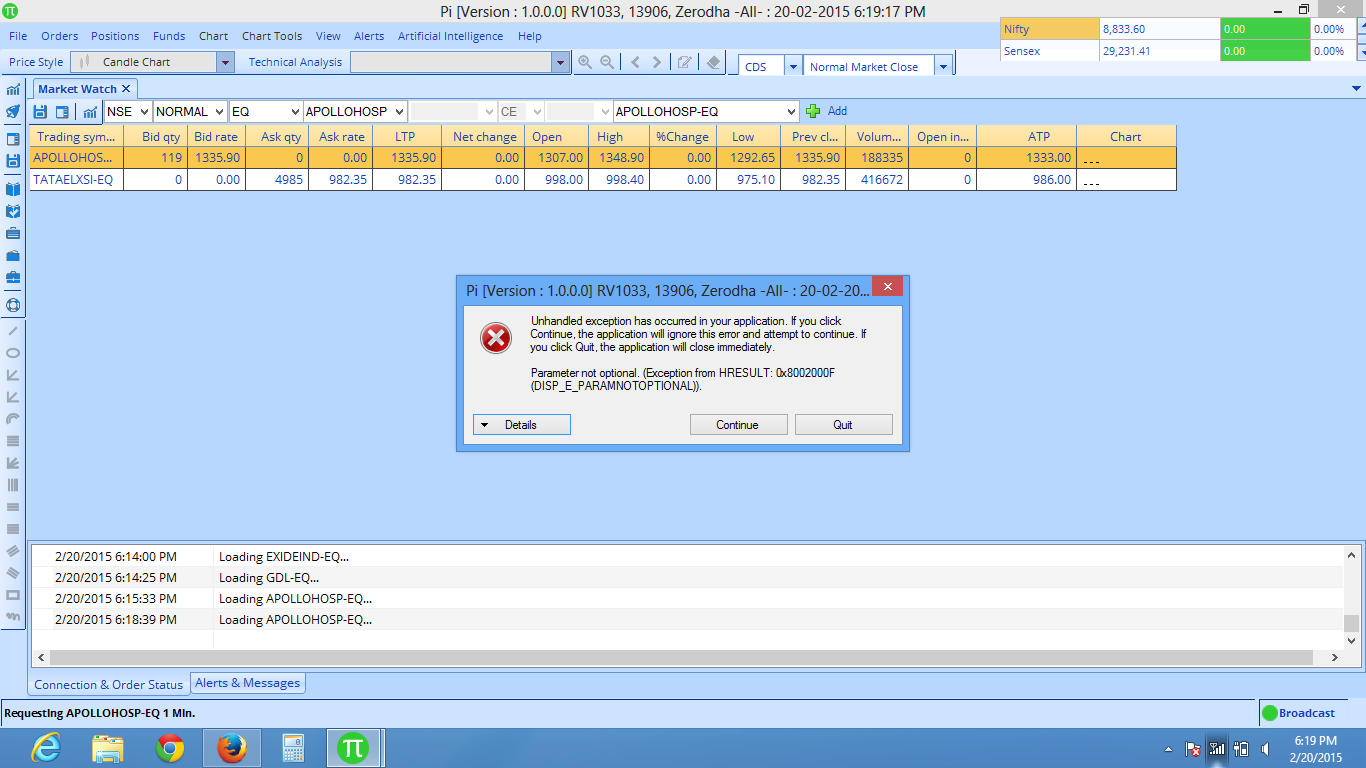Screen dimensions: 1366x768
Task: Click the Broadcast status indicator
Action: tap(1298, 713)
